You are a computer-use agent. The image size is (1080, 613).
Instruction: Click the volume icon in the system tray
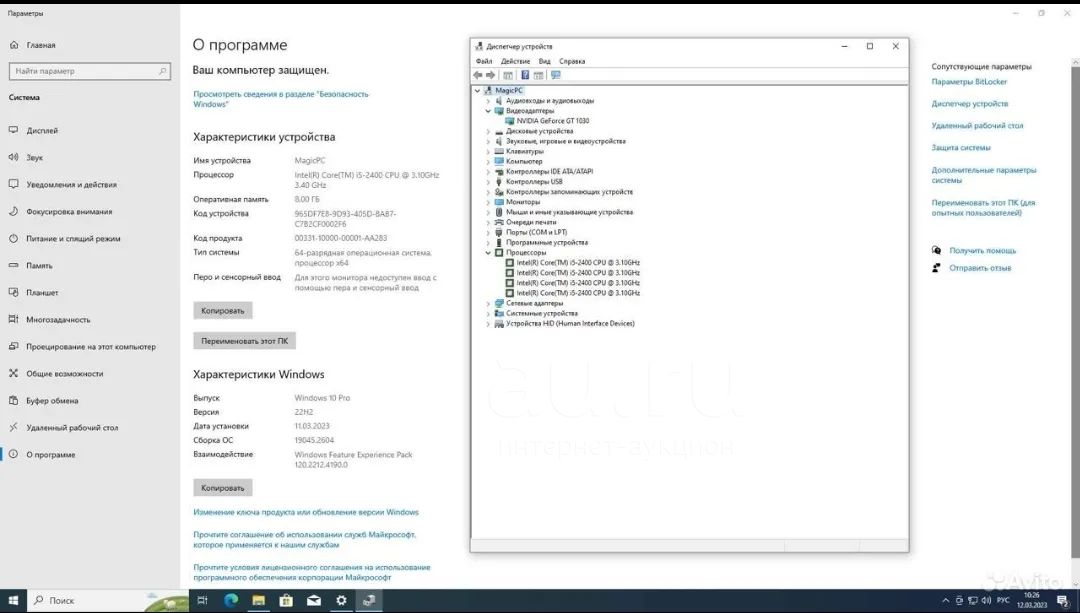click(986, 601)
